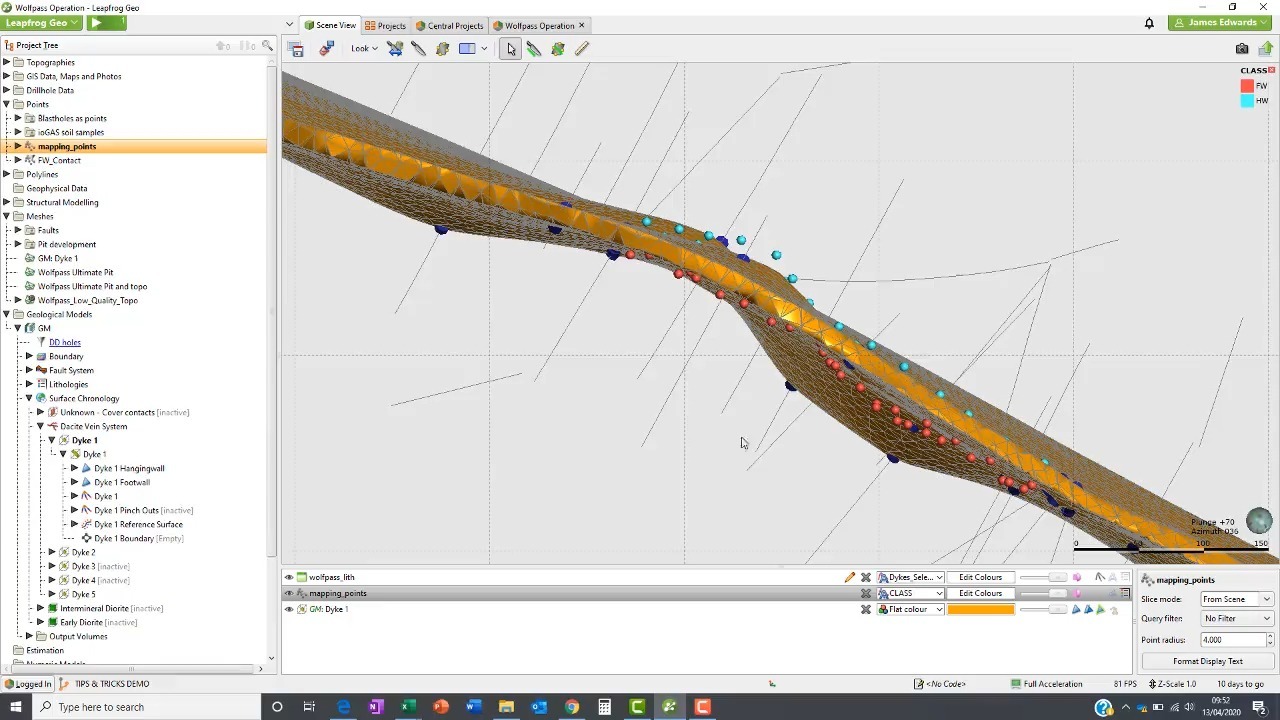Screen dimensions: 1280x720
Task: Click the draw plane polygon icon
Action: tap(442, 48)
